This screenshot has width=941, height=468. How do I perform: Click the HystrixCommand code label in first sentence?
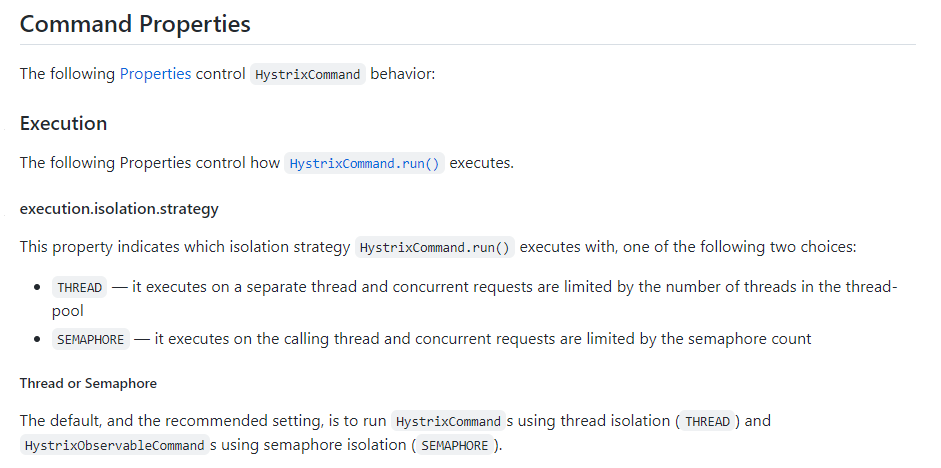pos(308,75)
